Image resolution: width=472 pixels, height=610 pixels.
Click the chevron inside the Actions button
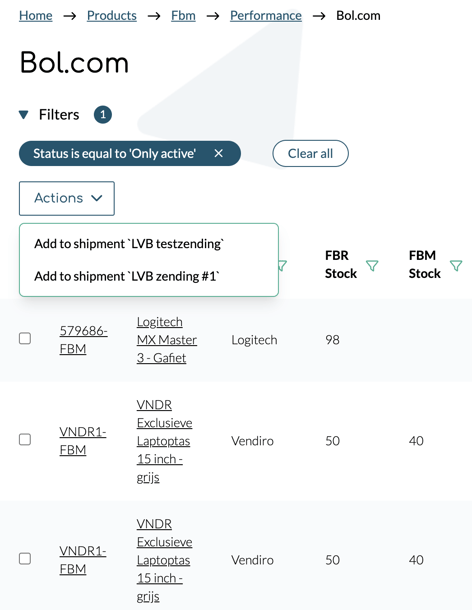[97, 198]
